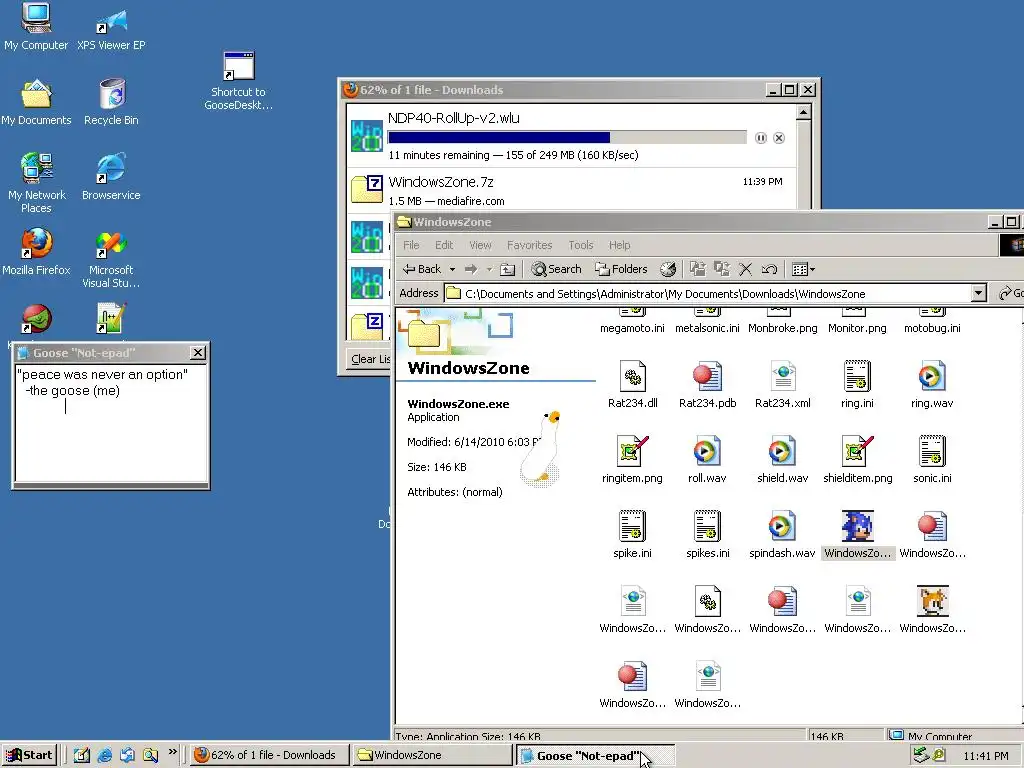1024x768 pixels.
Task: Open the Back history dropdown arrow
Action: 452,269
